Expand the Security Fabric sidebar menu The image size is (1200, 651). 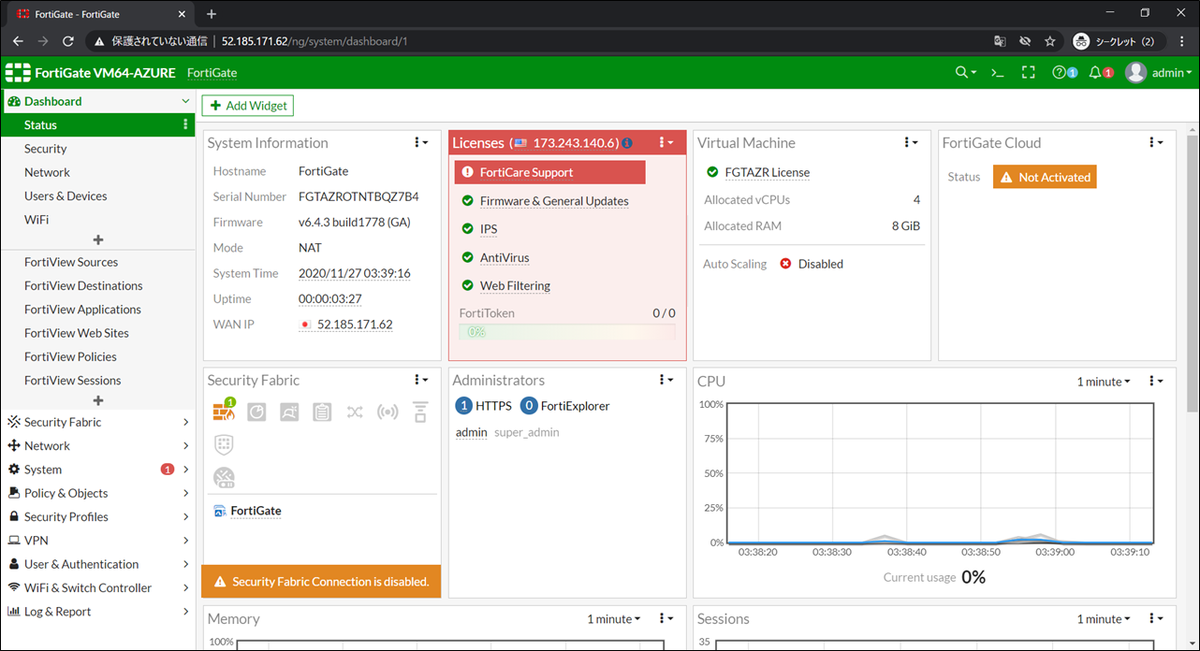tap(98, 422)
